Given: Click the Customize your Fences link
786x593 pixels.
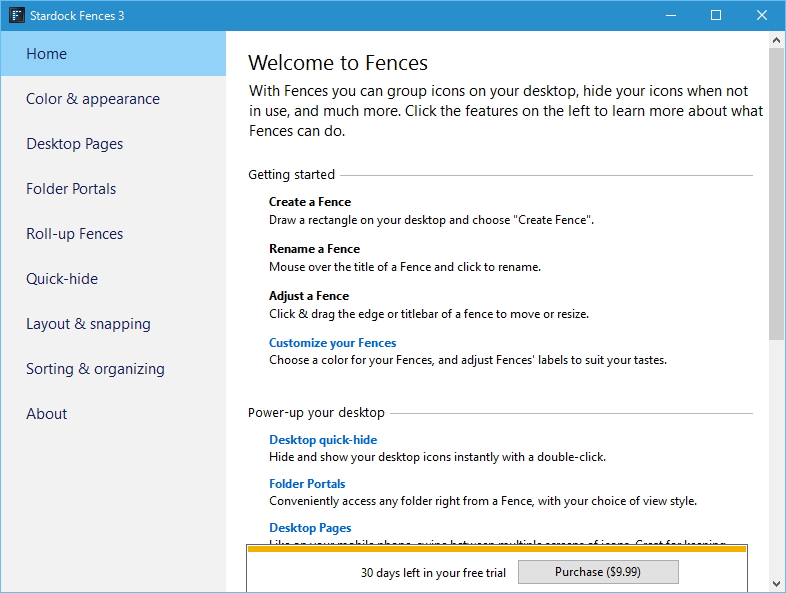Looking at the screenshot, I should (332, 343).
